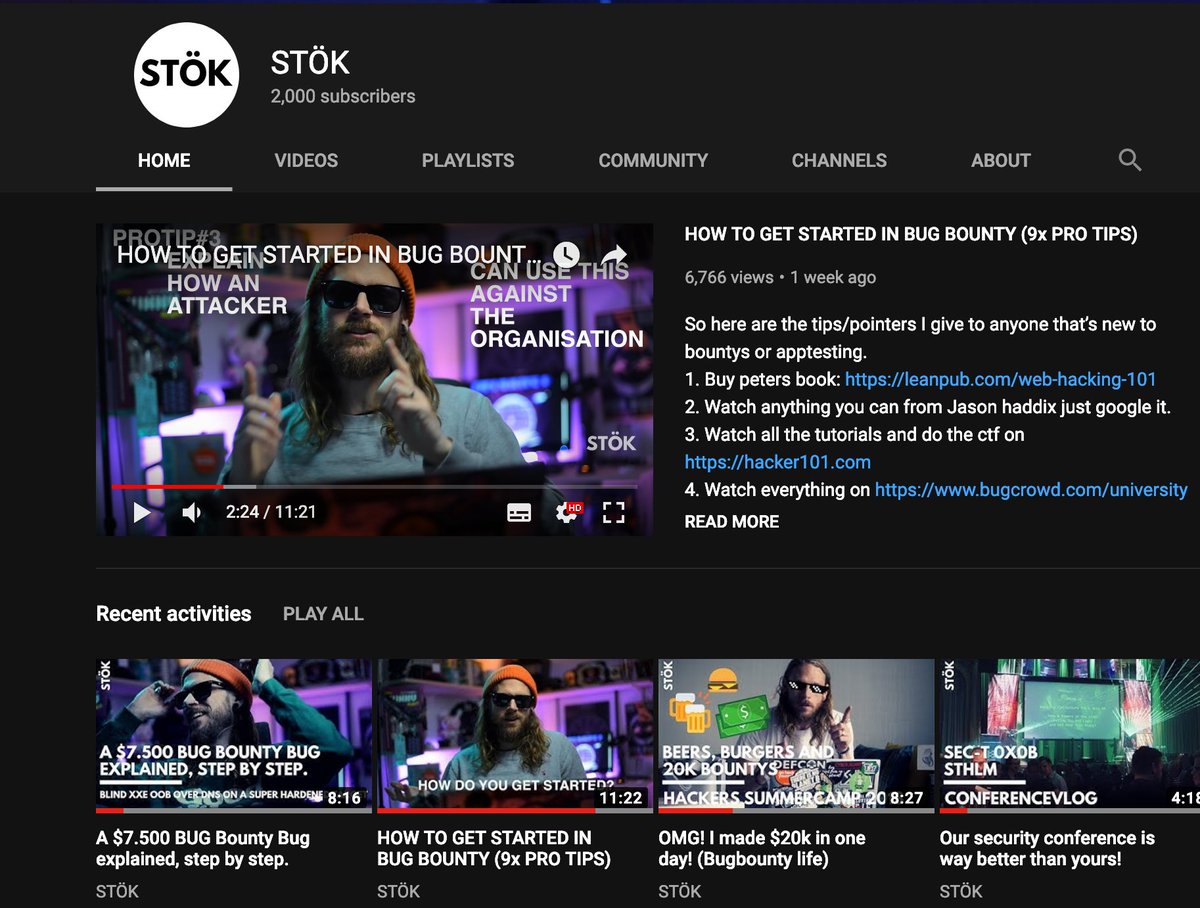Expand description with READ MORE

pos(731,521)
